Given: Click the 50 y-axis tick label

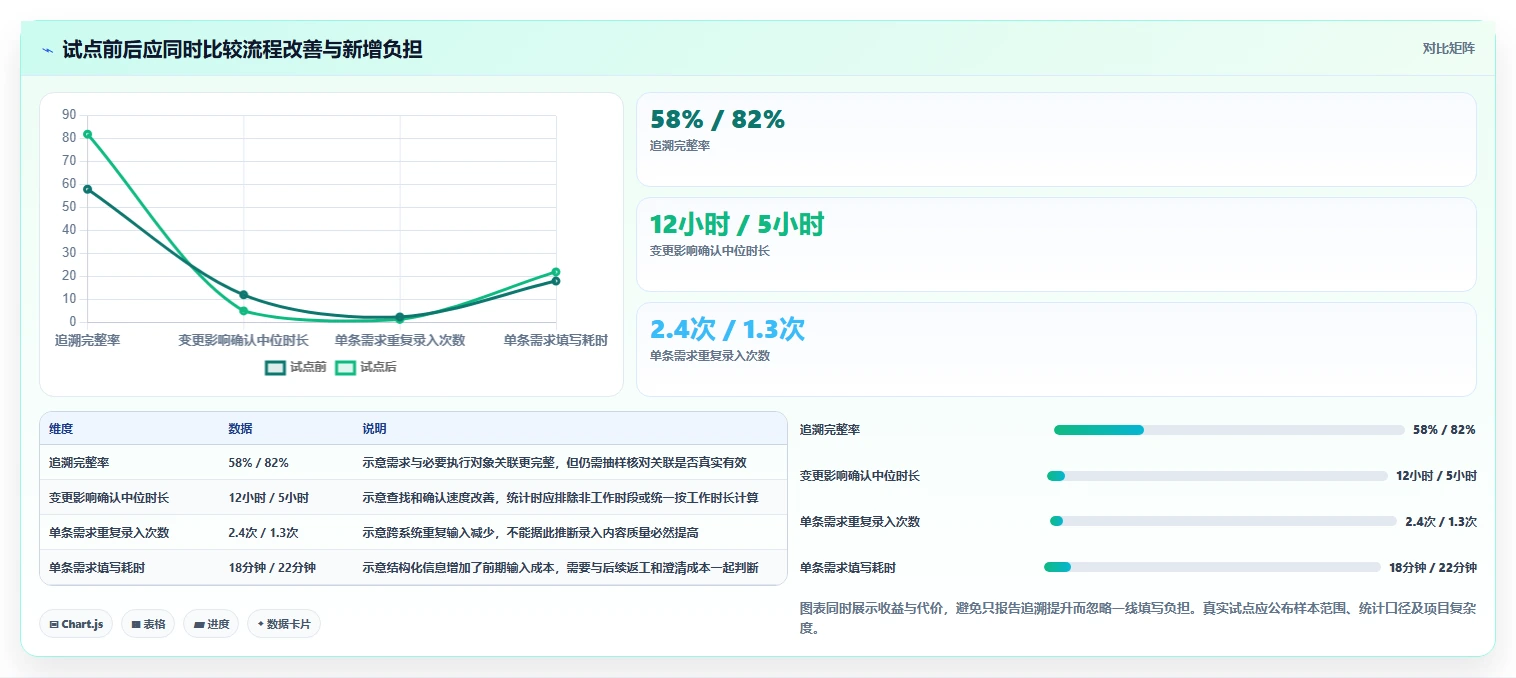Looking at the screenshot, I should (69, 207).
